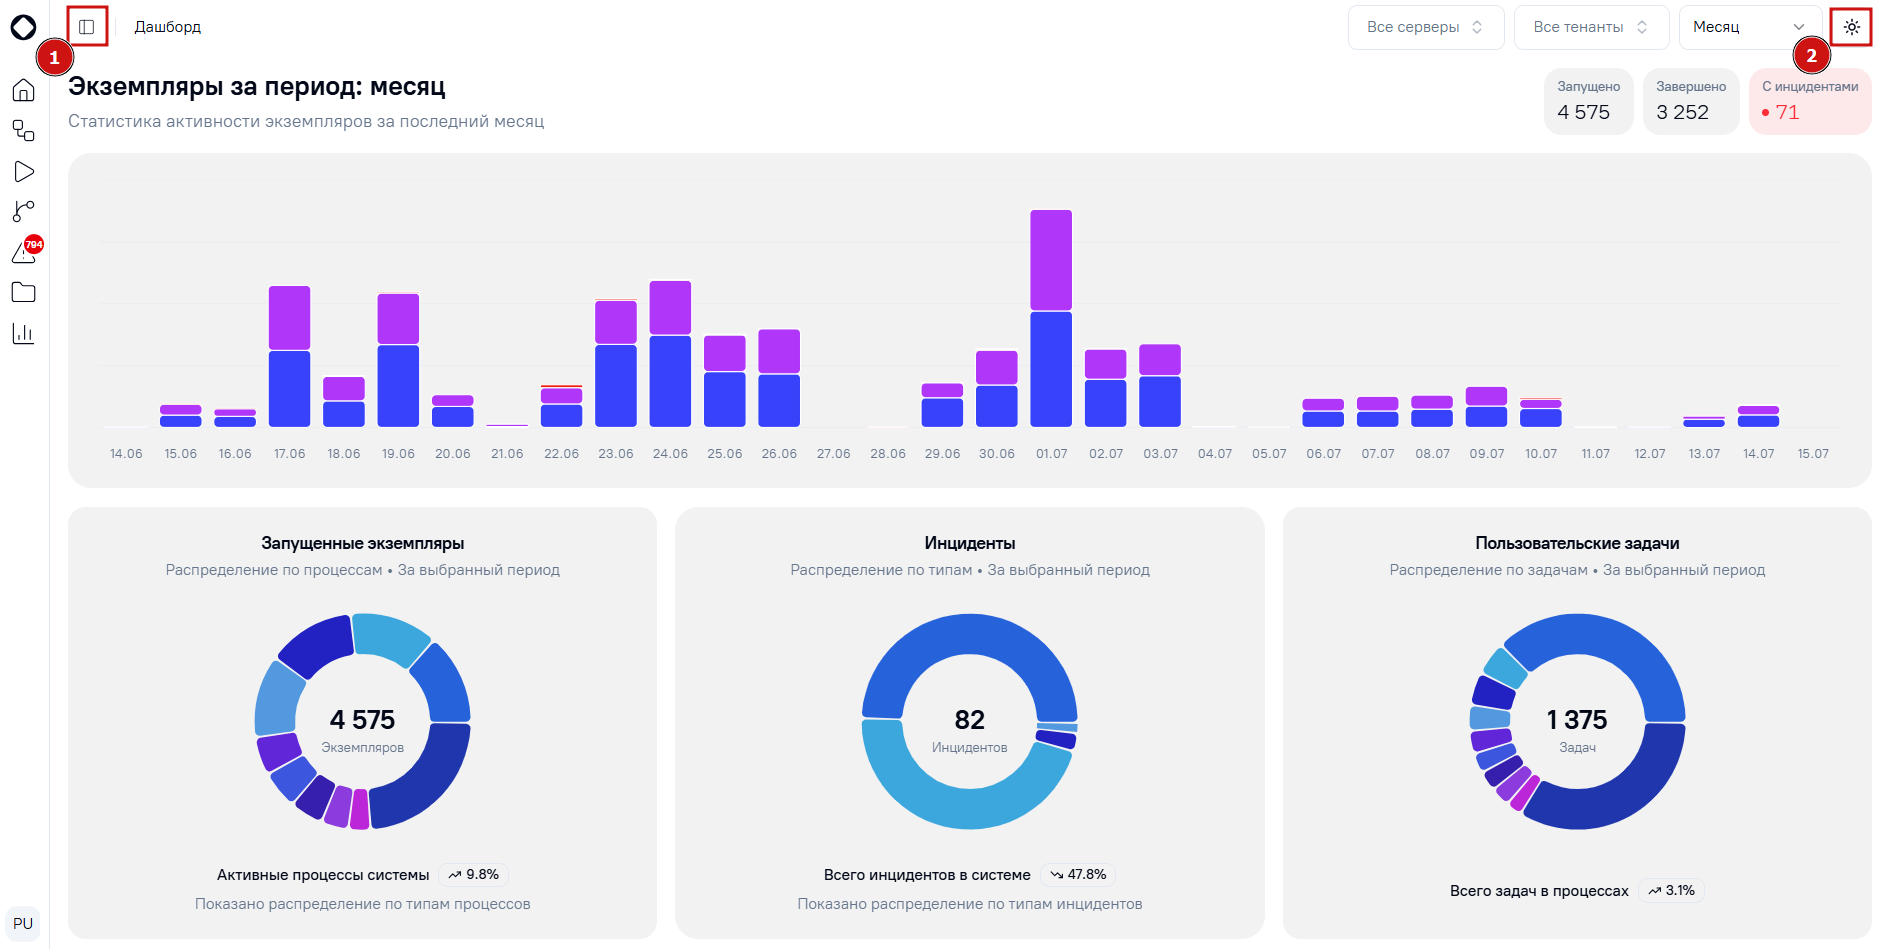
Task: Open the folder icon in sidebar
Action: (23, 292)
